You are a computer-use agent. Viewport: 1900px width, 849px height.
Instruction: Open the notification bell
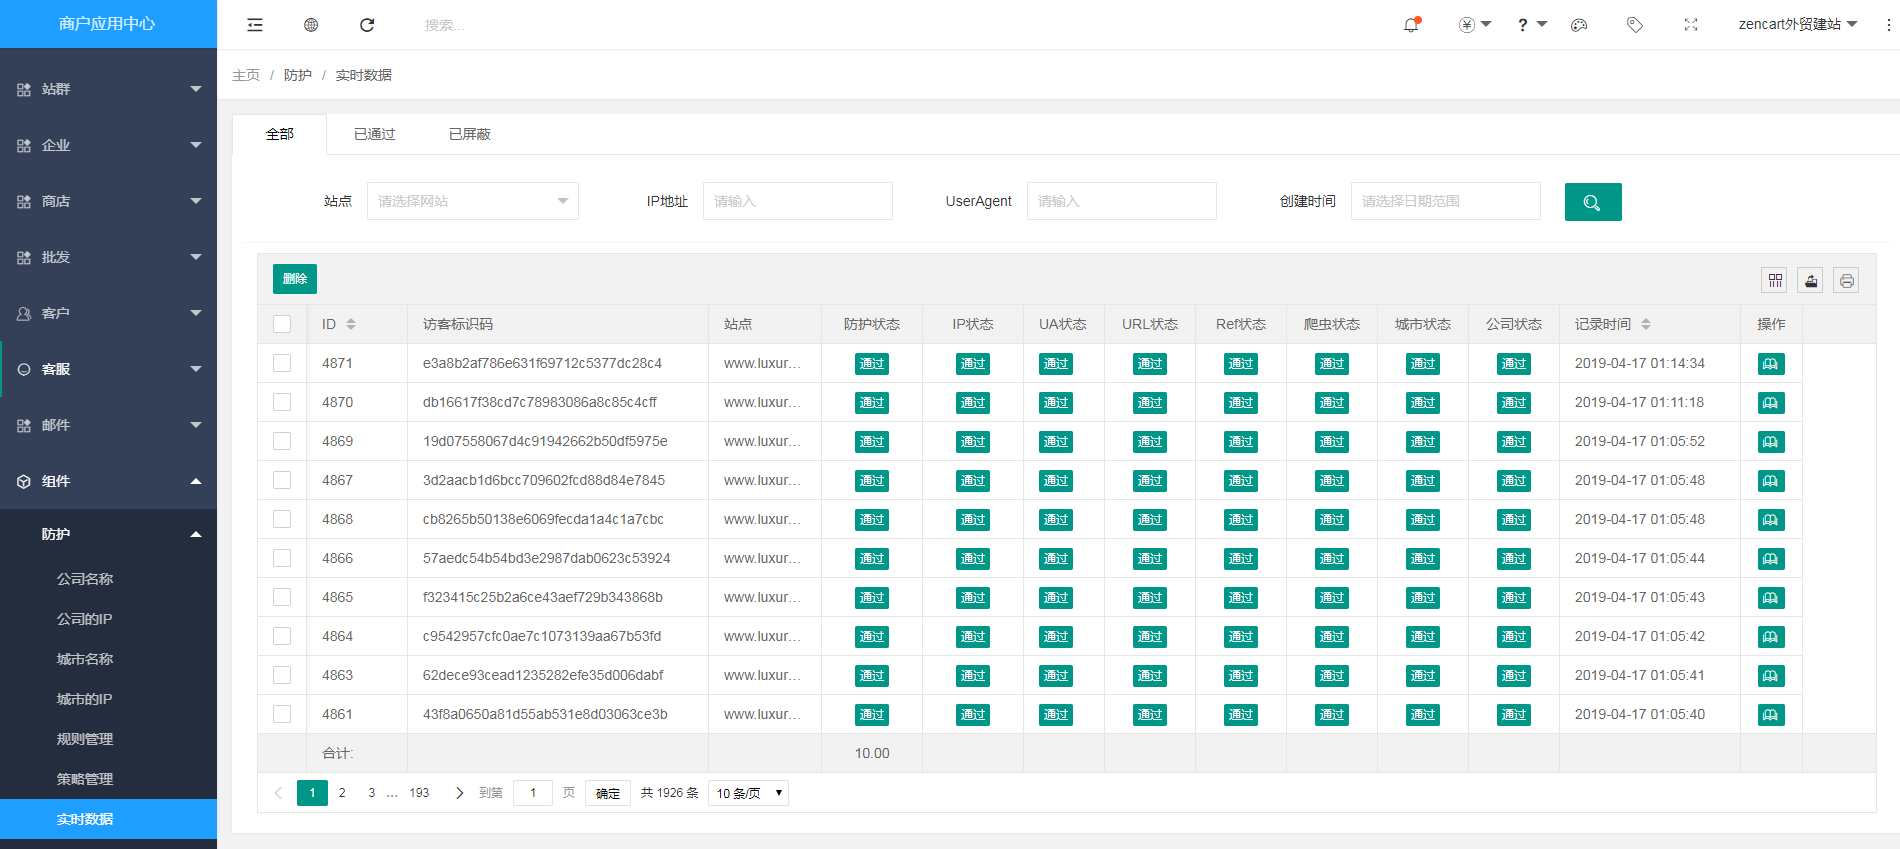point(1411,25)
